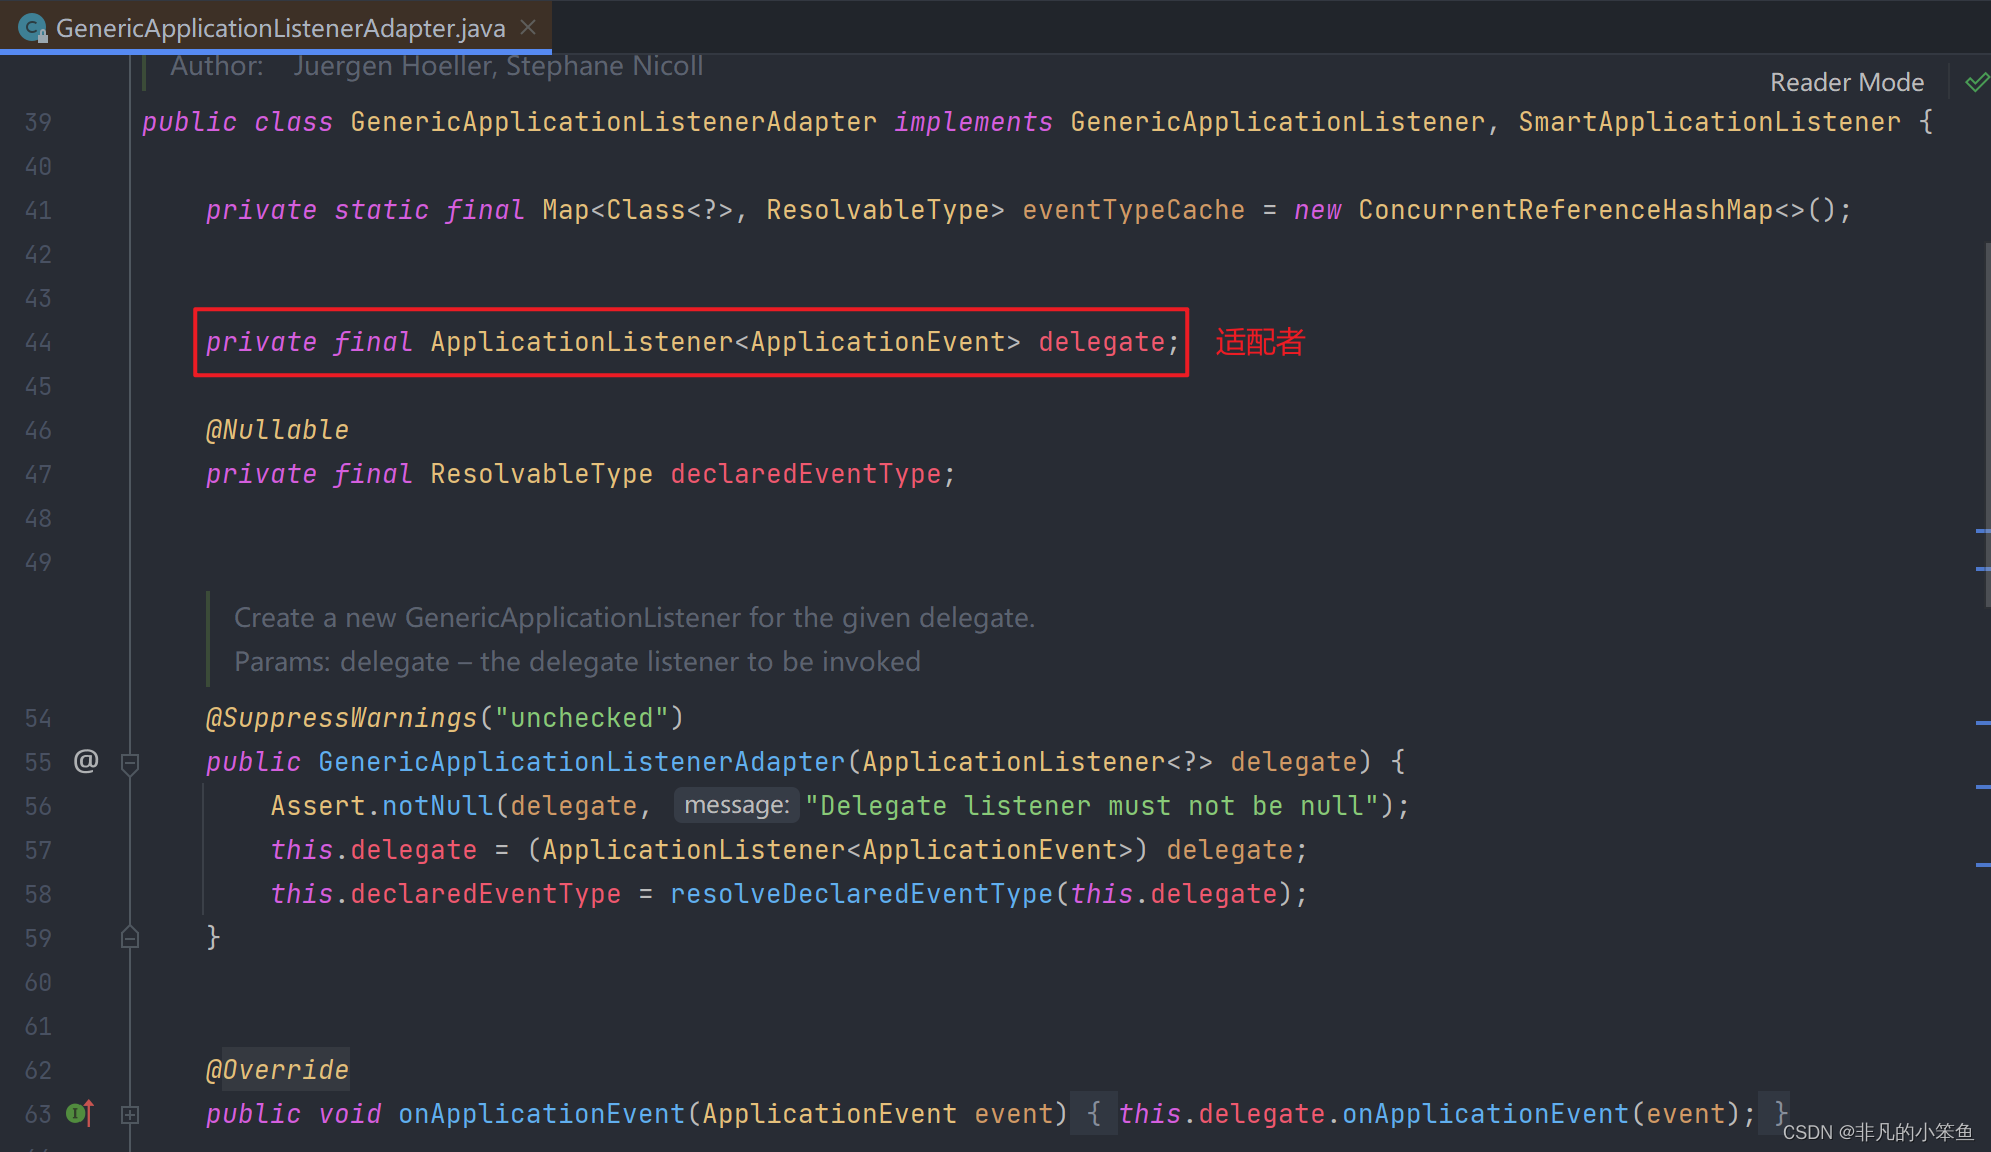Click the @ gutter icon on line 55
The width and height of the screenshot is (1991, 1152).
86,761
